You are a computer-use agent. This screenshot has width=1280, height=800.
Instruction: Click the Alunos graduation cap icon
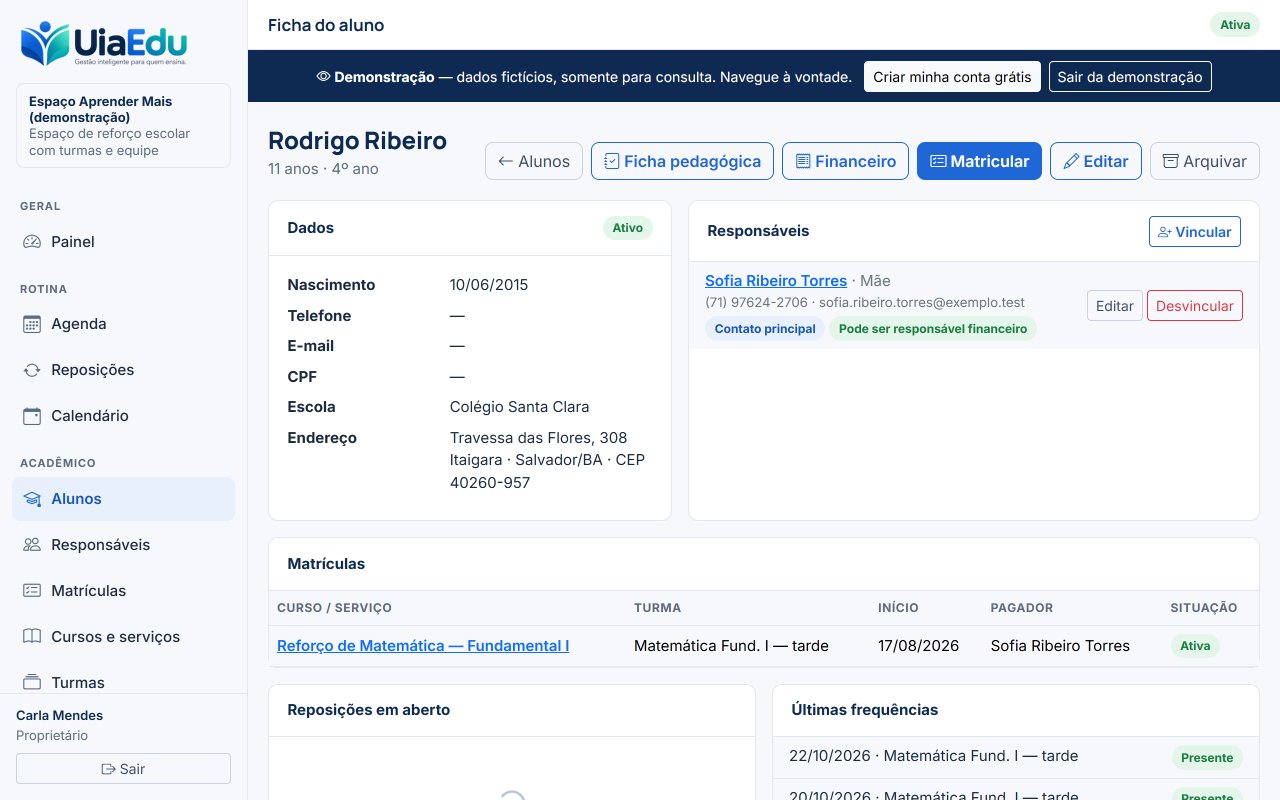(32, 499)
